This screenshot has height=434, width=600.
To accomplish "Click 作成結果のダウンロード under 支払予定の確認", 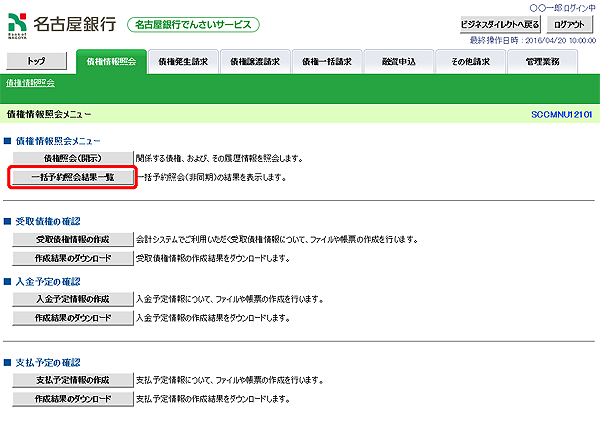I will [x=73, y=399].
